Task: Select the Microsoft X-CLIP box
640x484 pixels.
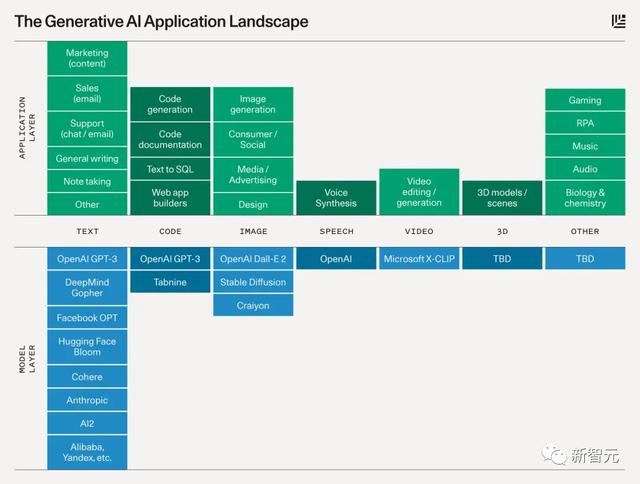Action: (x=419, y=259)
